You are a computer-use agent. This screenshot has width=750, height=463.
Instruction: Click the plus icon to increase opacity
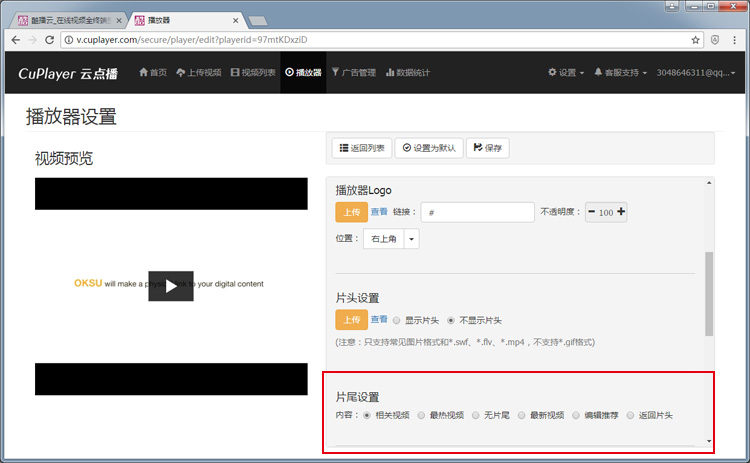(621, 212)
